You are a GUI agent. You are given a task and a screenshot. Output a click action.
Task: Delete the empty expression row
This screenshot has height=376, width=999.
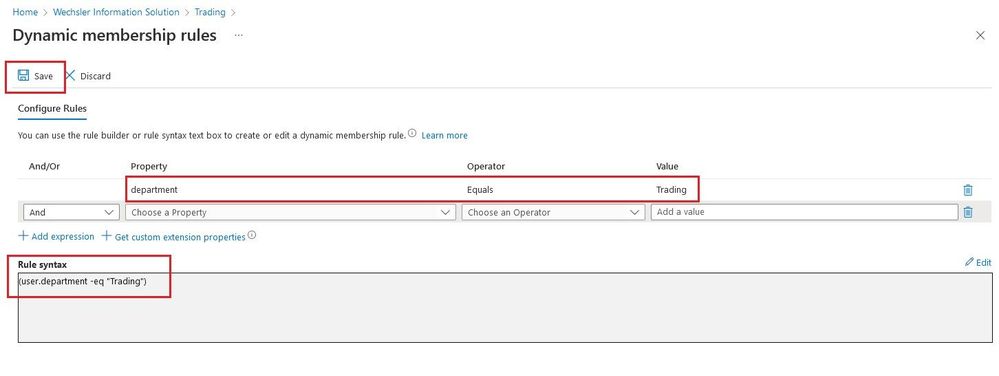coord(968,212)
